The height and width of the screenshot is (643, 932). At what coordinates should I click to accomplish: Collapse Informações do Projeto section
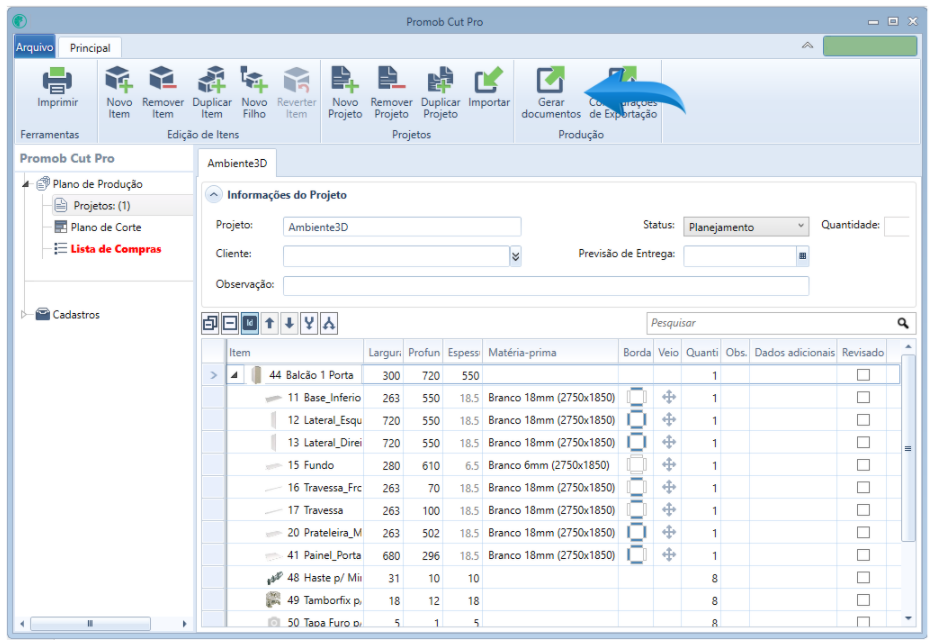[x=213, y=195]
